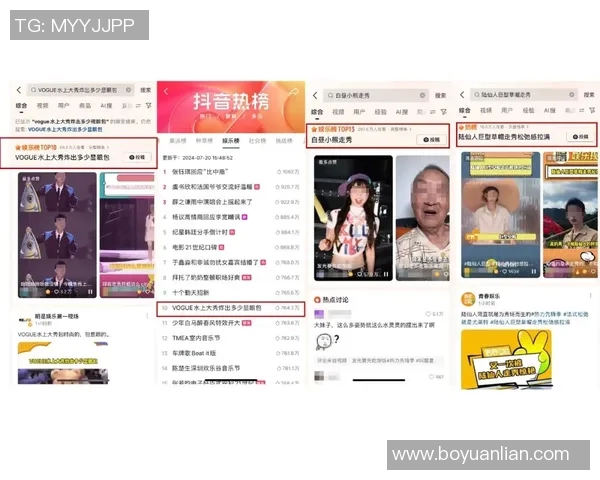This screenshot has width=600, height=480.
Task: Open hot list item 电影21世纪口碑
Action: (x=231, y=247)
